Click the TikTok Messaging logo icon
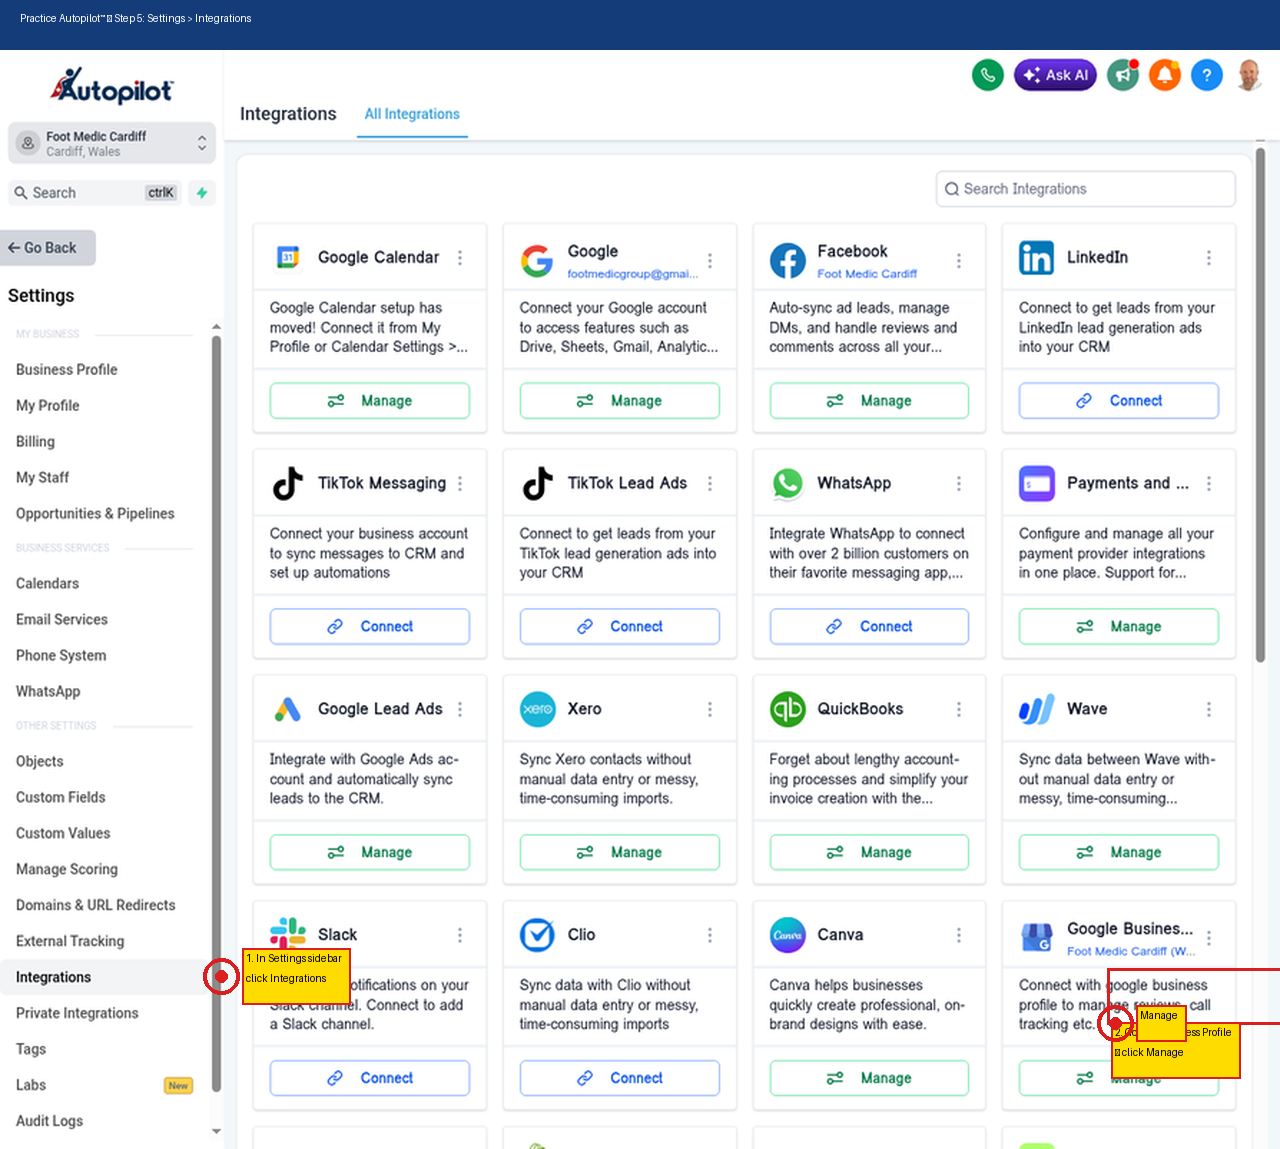The width and height of the screenshot is (1280, 1149). (x=288, y=483)
